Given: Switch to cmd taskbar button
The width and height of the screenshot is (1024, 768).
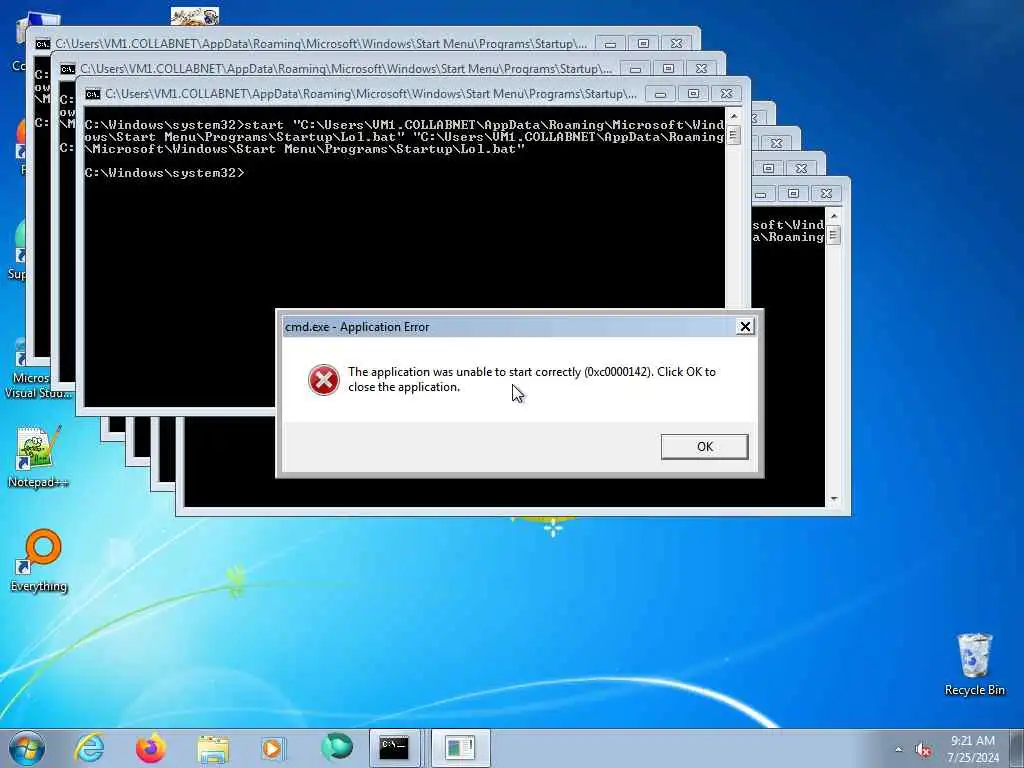Looking at the screenshot, I should pos(394,748).
